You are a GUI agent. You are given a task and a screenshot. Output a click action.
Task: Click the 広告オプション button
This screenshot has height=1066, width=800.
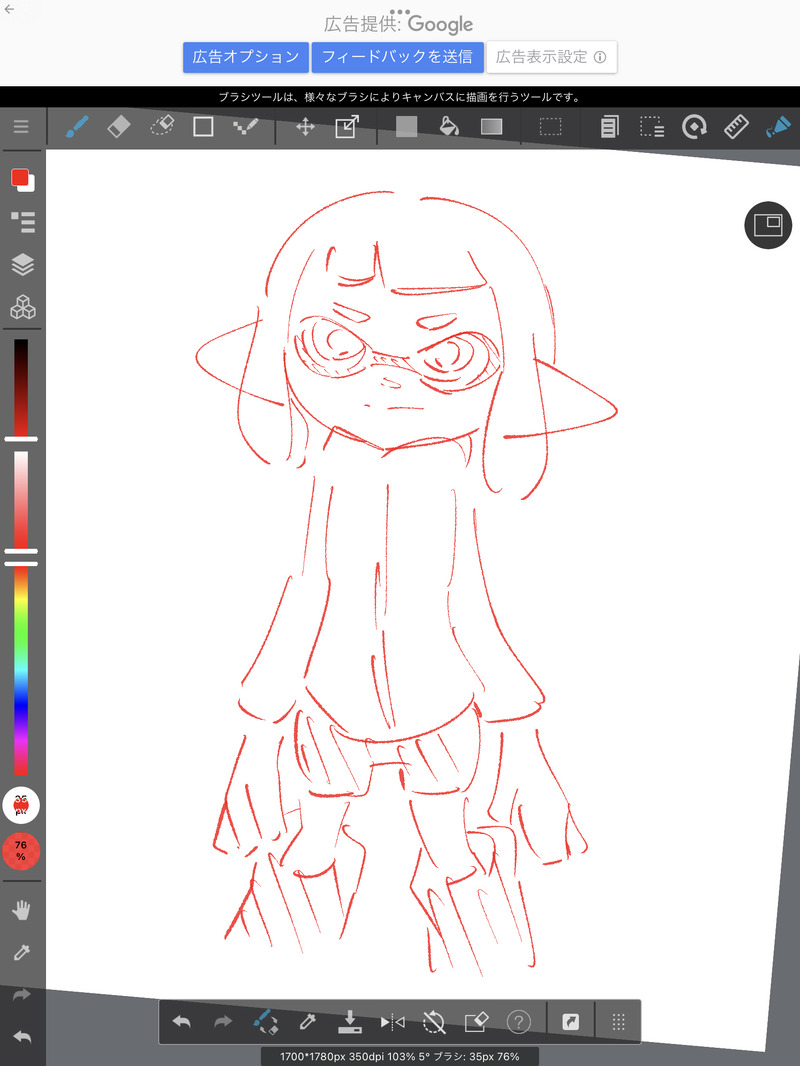[x=245, y=57]
